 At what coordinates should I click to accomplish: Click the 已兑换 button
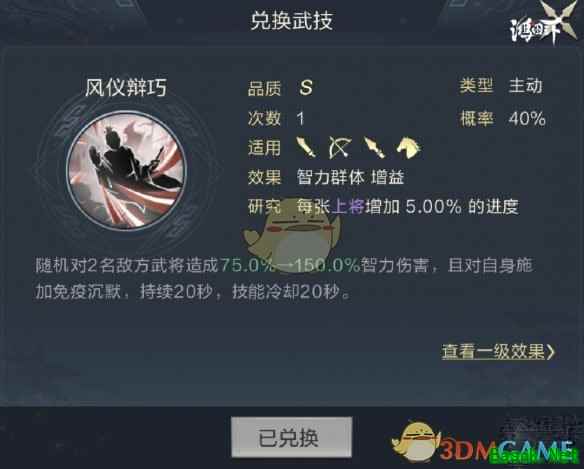291,437
